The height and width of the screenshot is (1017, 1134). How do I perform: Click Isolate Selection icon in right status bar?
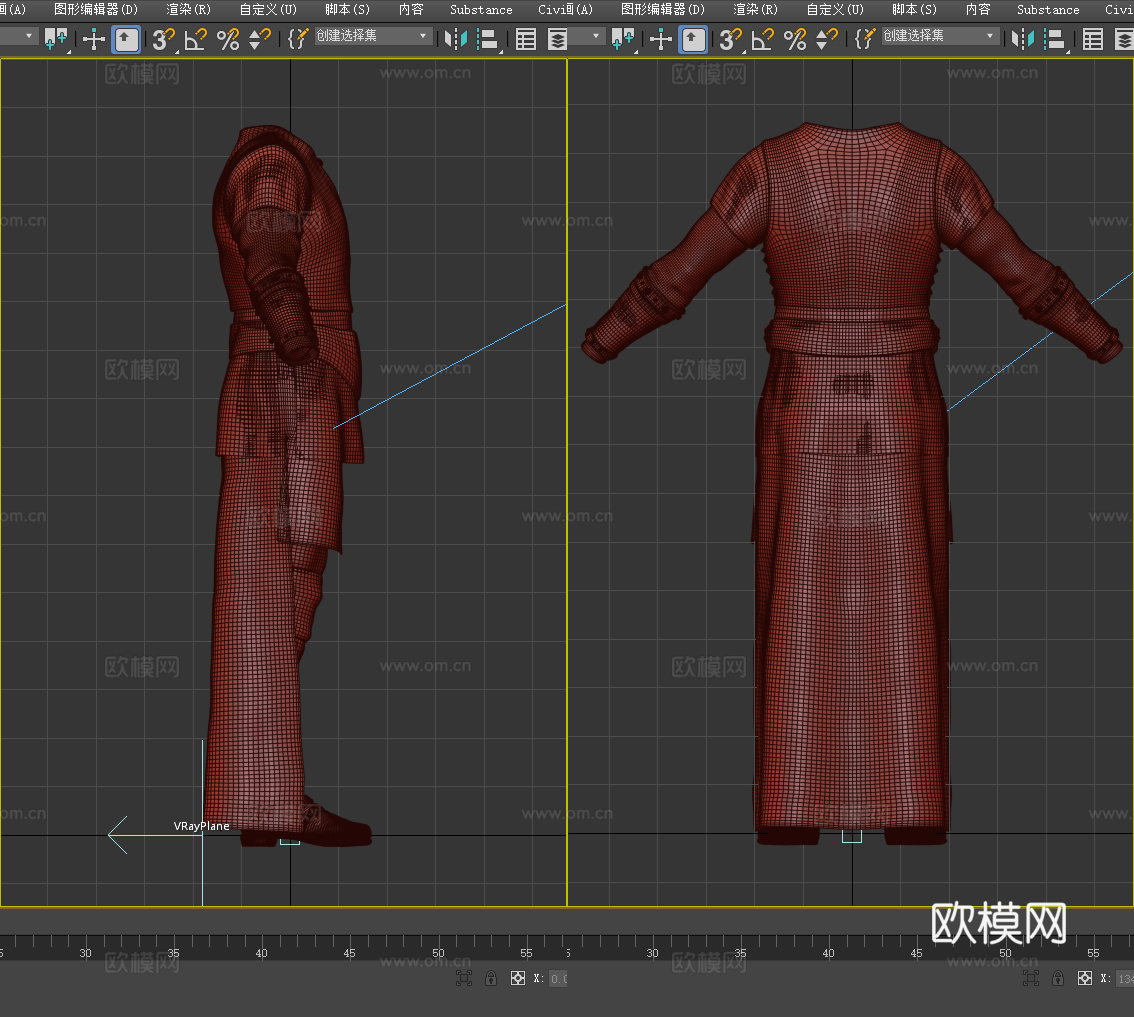point(1031,979)
